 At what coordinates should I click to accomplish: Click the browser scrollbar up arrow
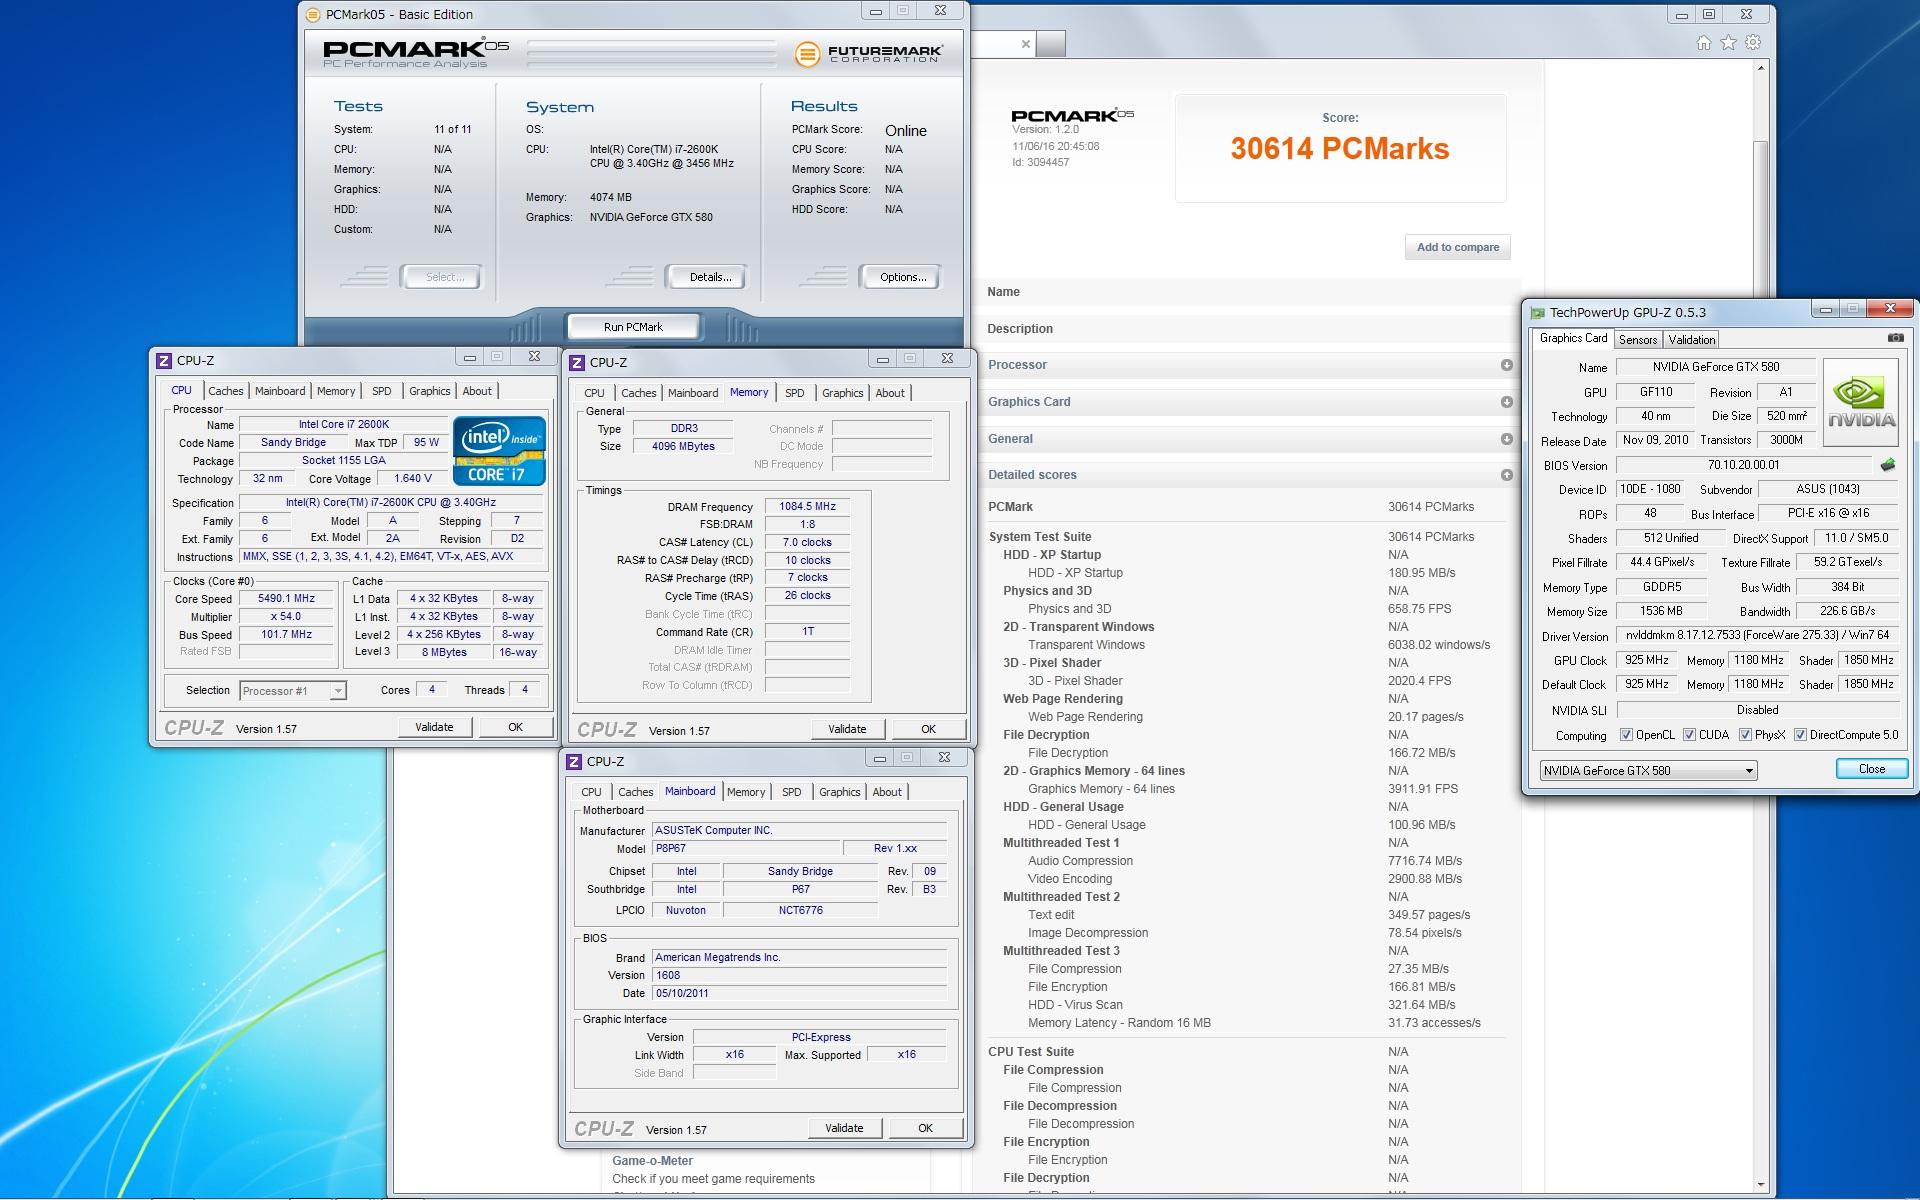click(x=1761, y=69)
